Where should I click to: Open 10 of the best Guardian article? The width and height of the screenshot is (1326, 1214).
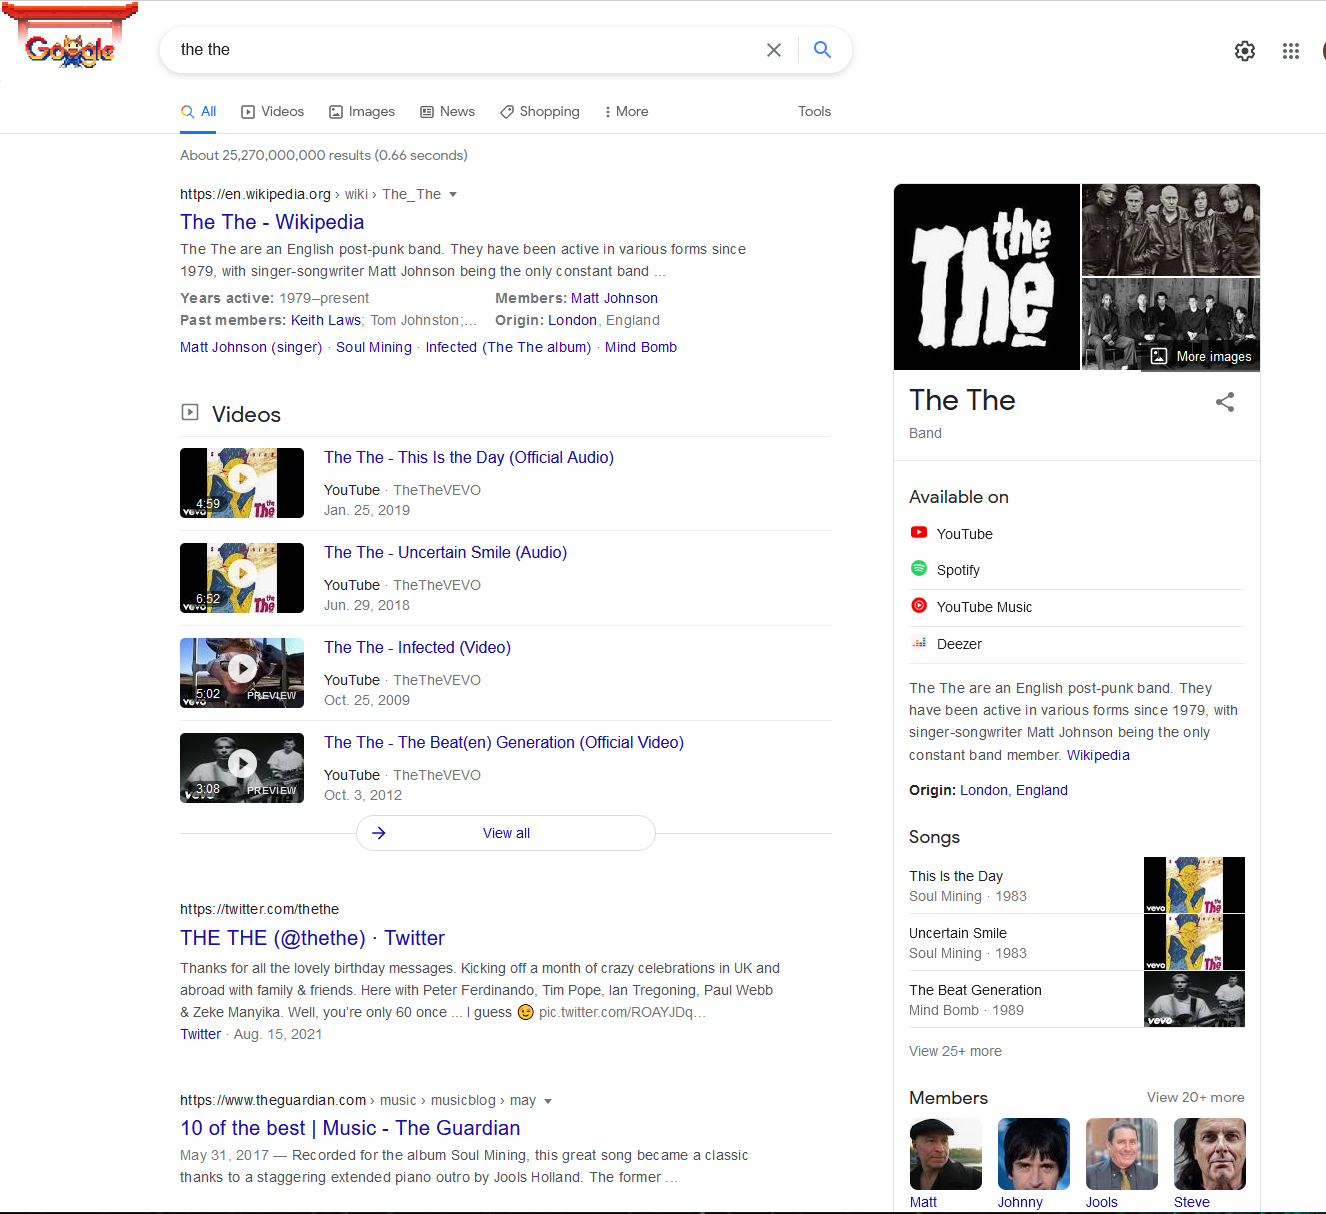[x=350, y=1128]
